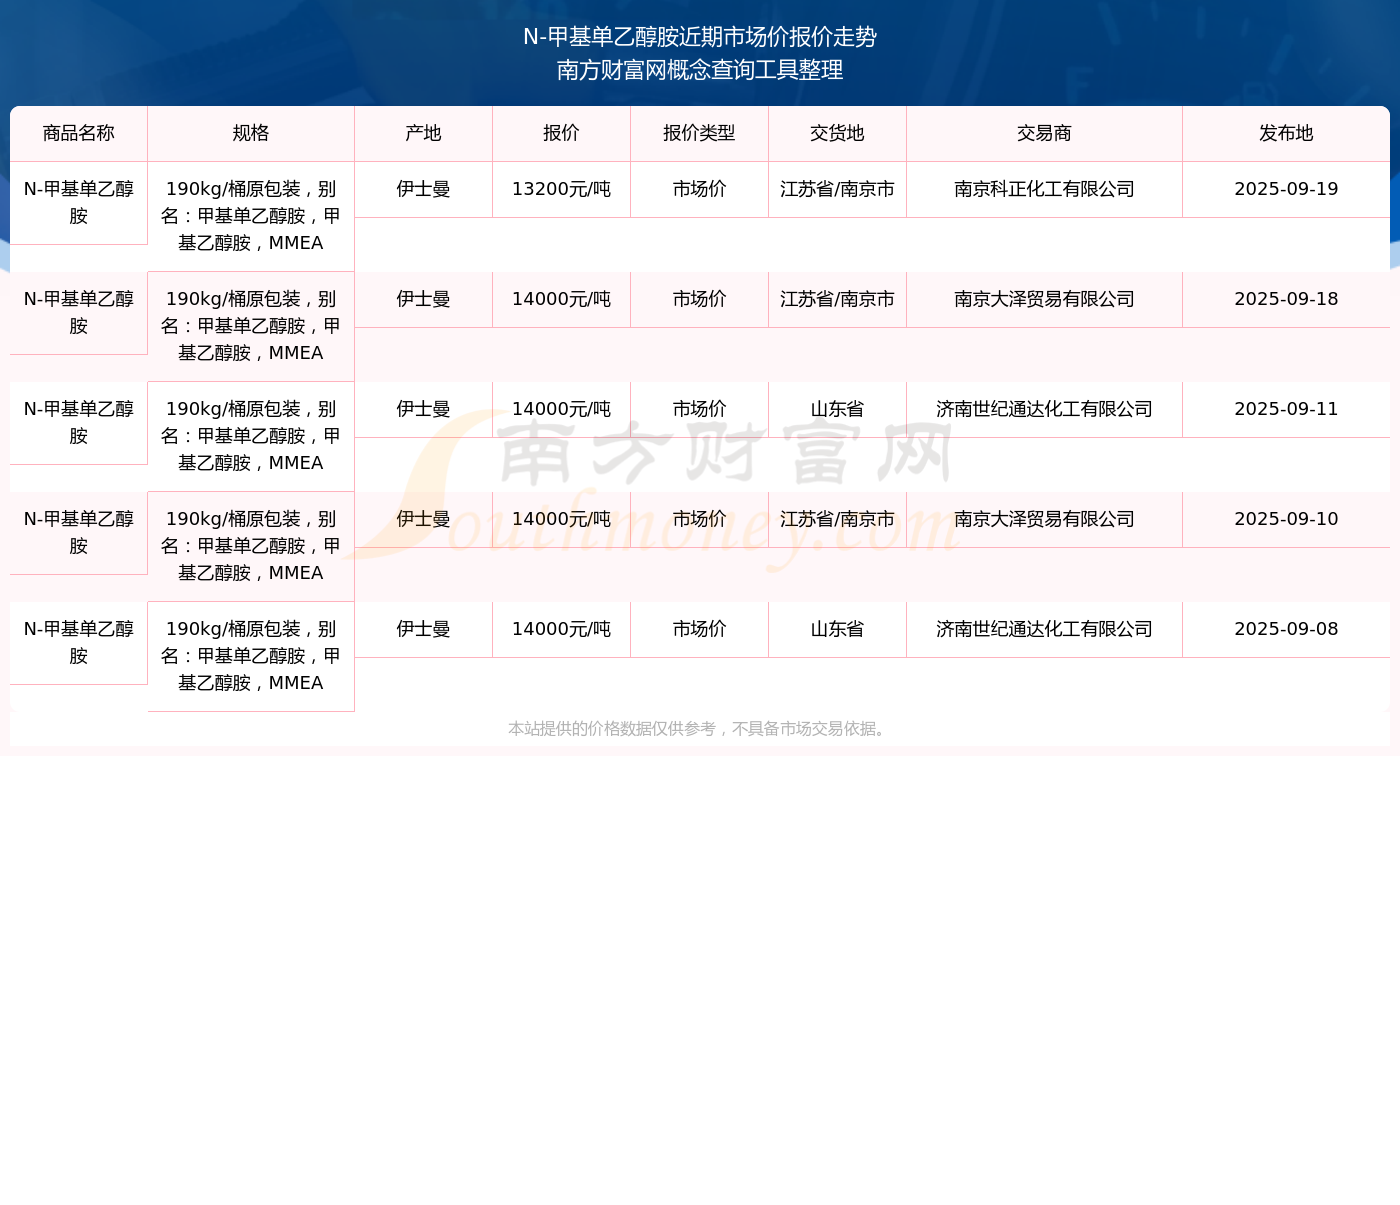Click 市场价 in the 2025-09-10 row
The image size is (1400, 1205).
[x=700, y=519]
